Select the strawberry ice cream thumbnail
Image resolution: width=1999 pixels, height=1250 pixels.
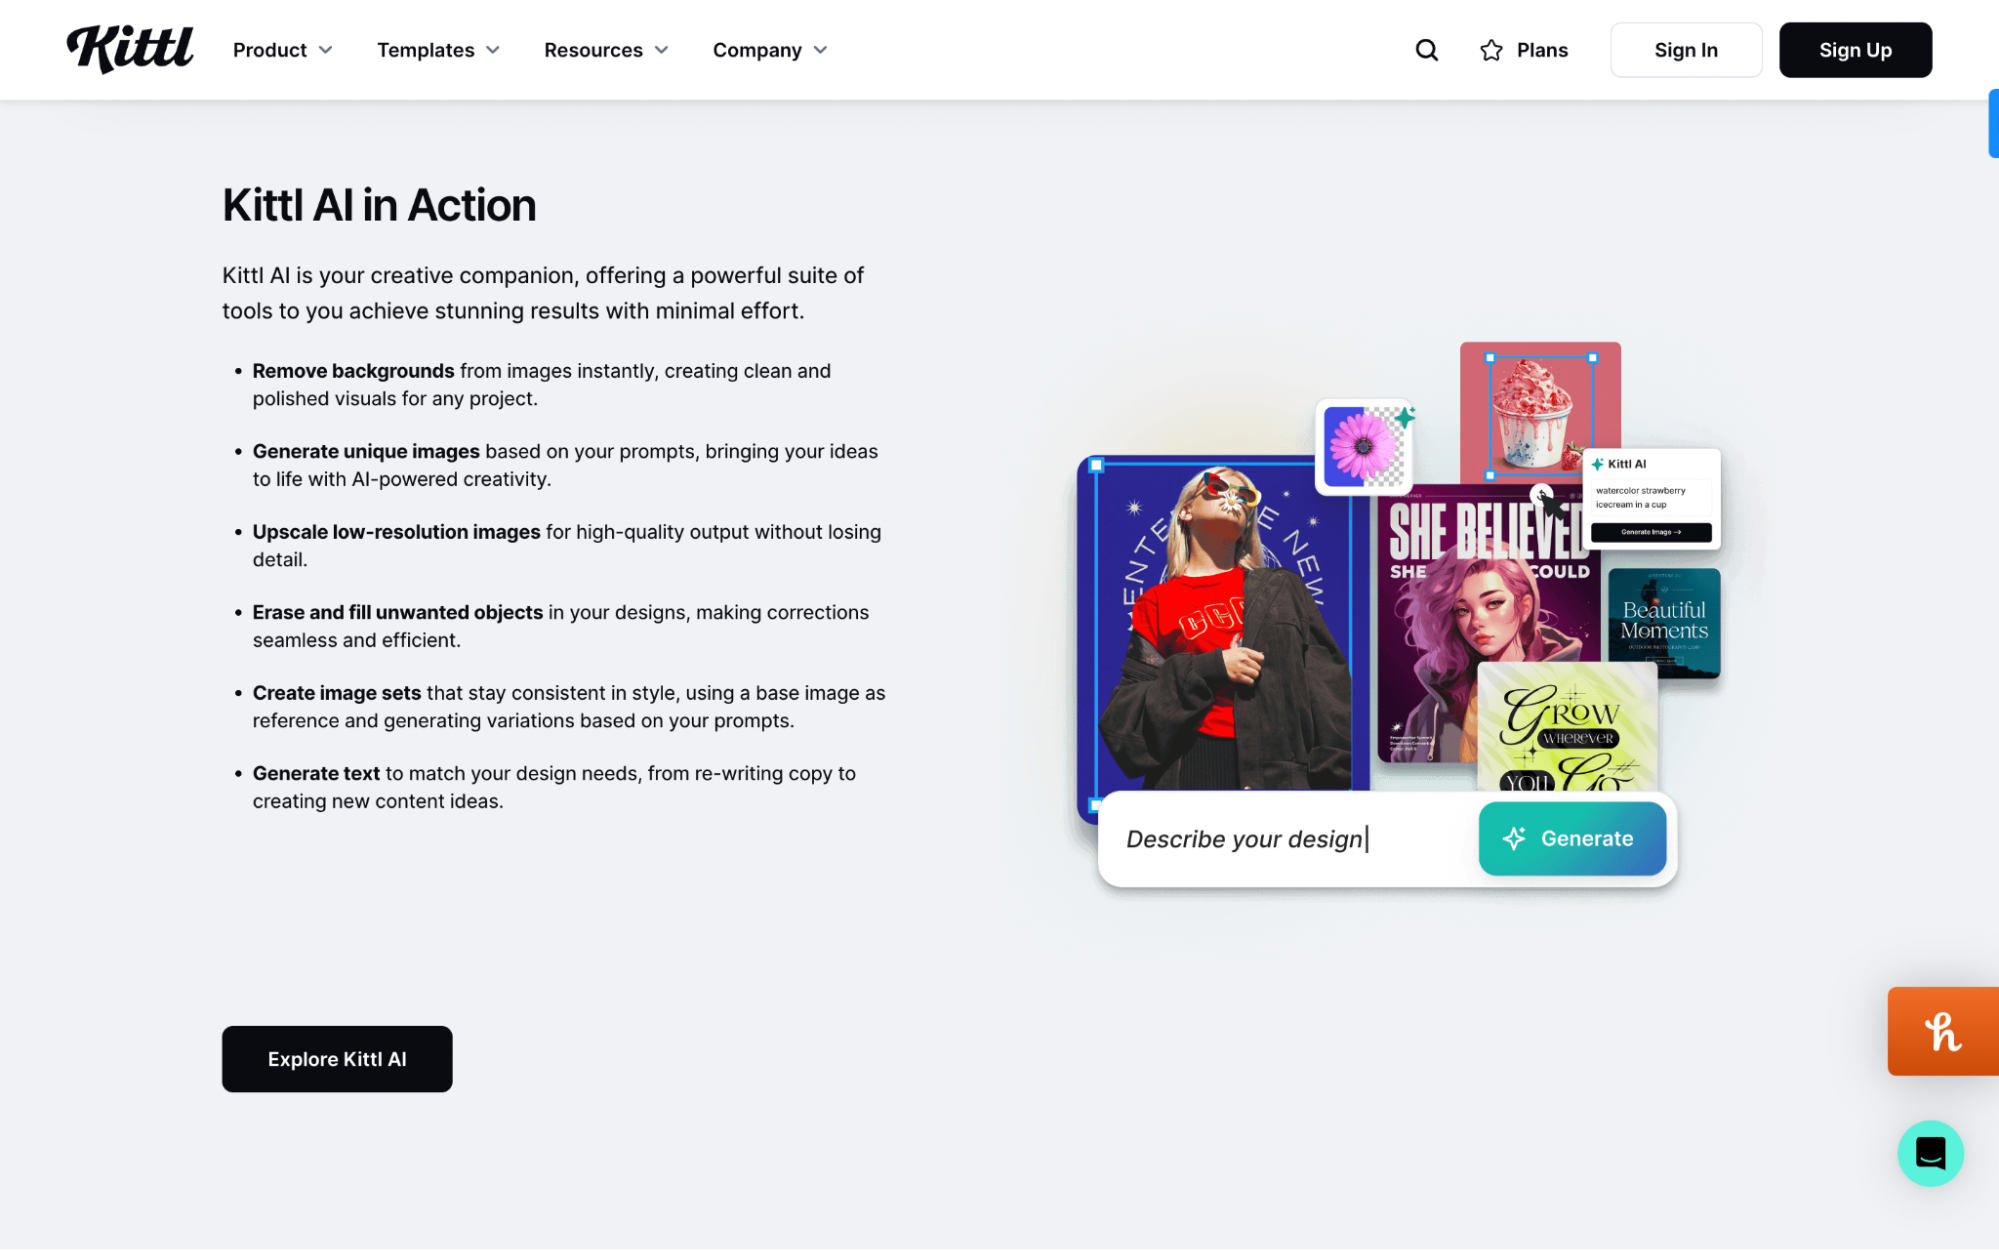click(1539, 412)
